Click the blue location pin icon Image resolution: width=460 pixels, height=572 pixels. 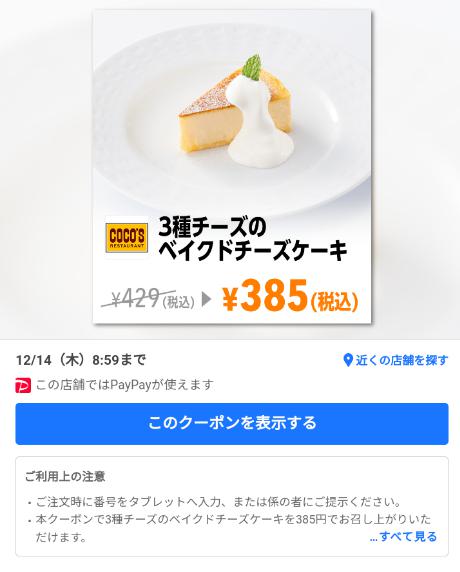(348, 360)
